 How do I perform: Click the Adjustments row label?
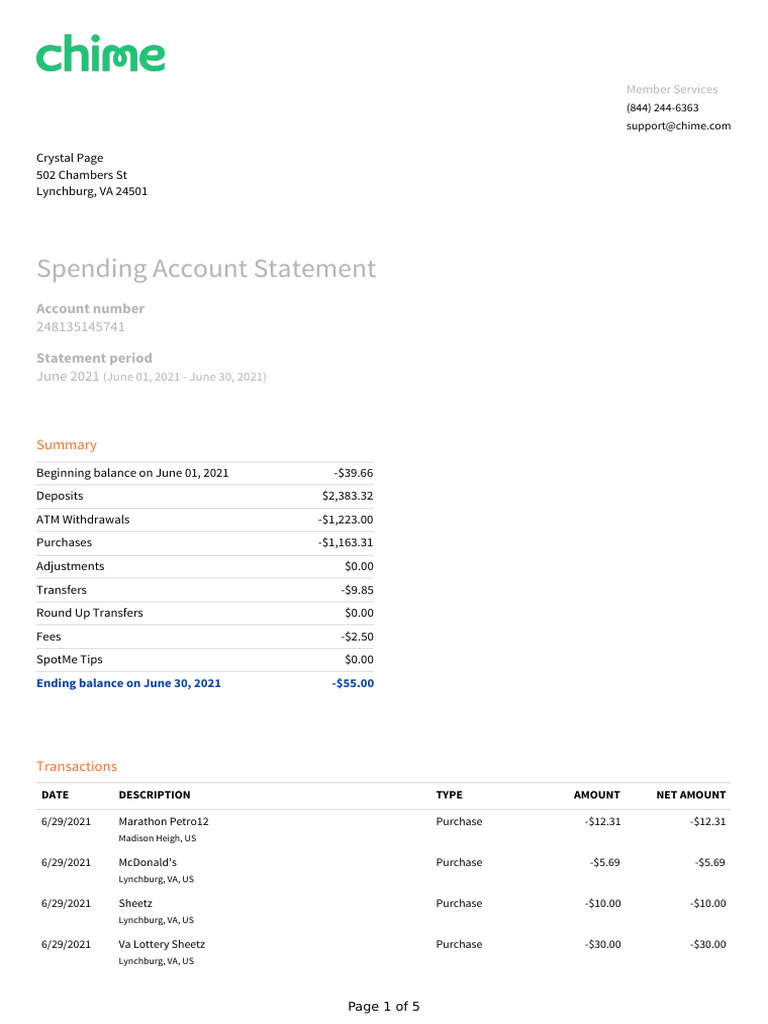tap(71, 566)
